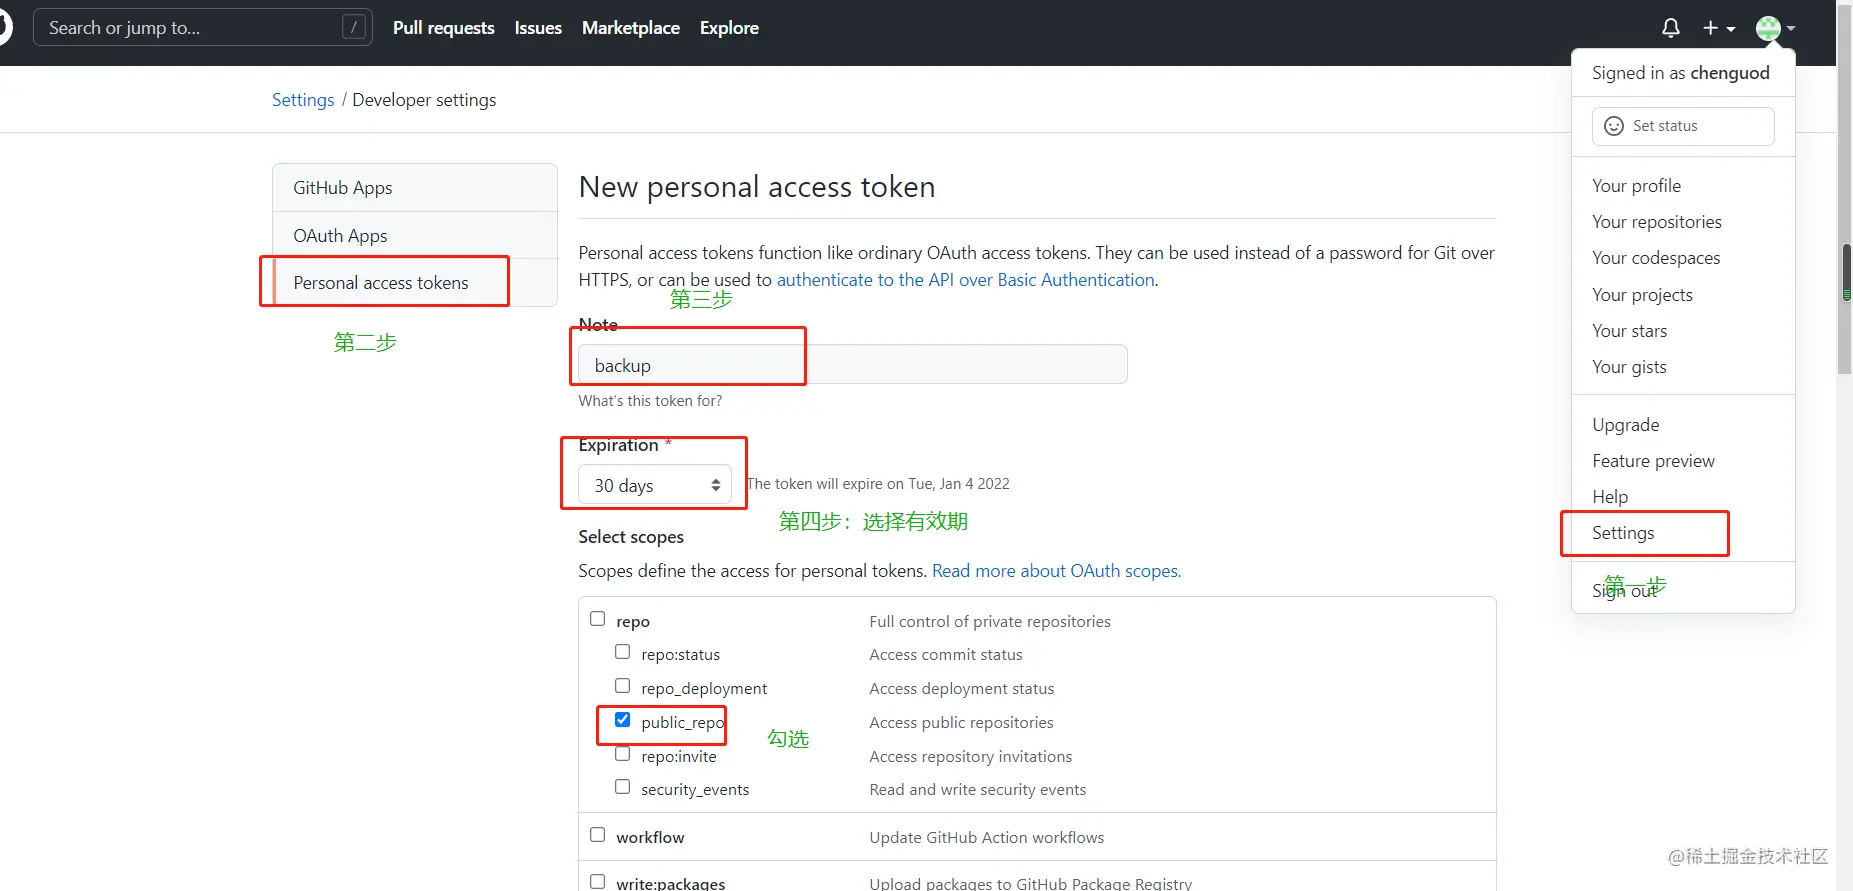The width and height of the screenshot is (1853, 891).
Task: Open the plus create-new menu
Action: pyautogui.click(x=1718, y=28)
